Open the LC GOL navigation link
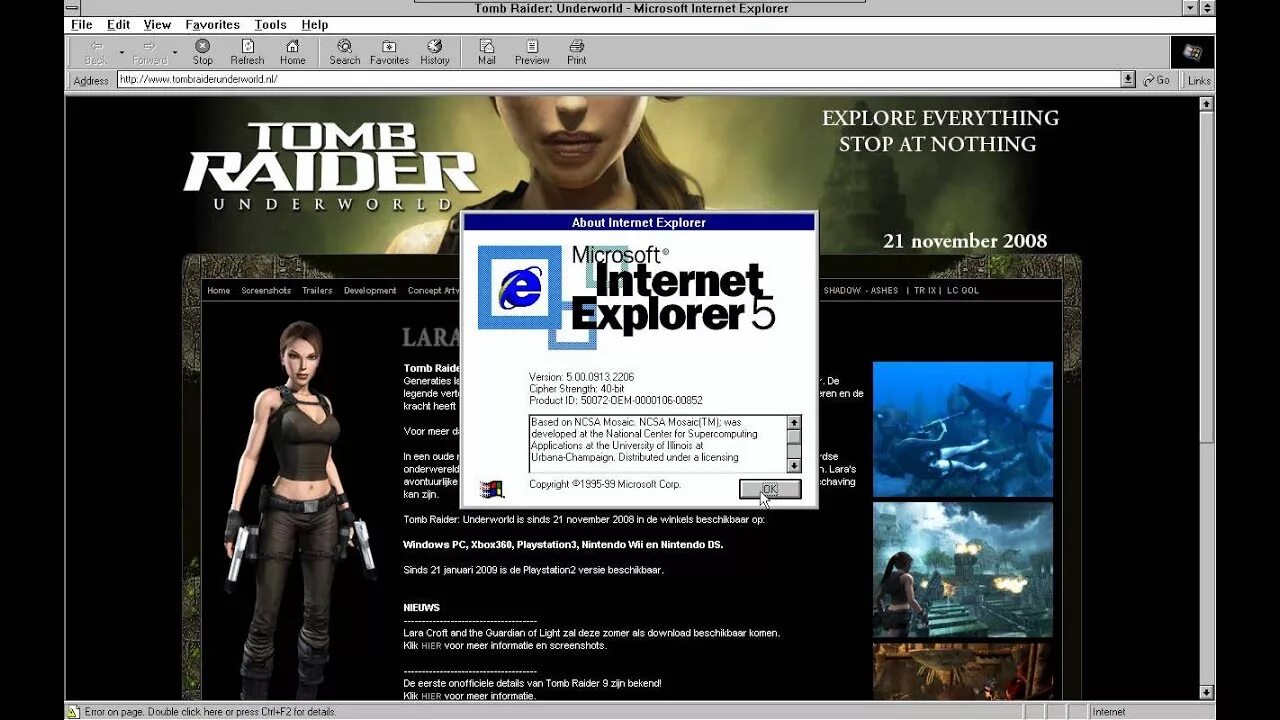 point(963,291)
